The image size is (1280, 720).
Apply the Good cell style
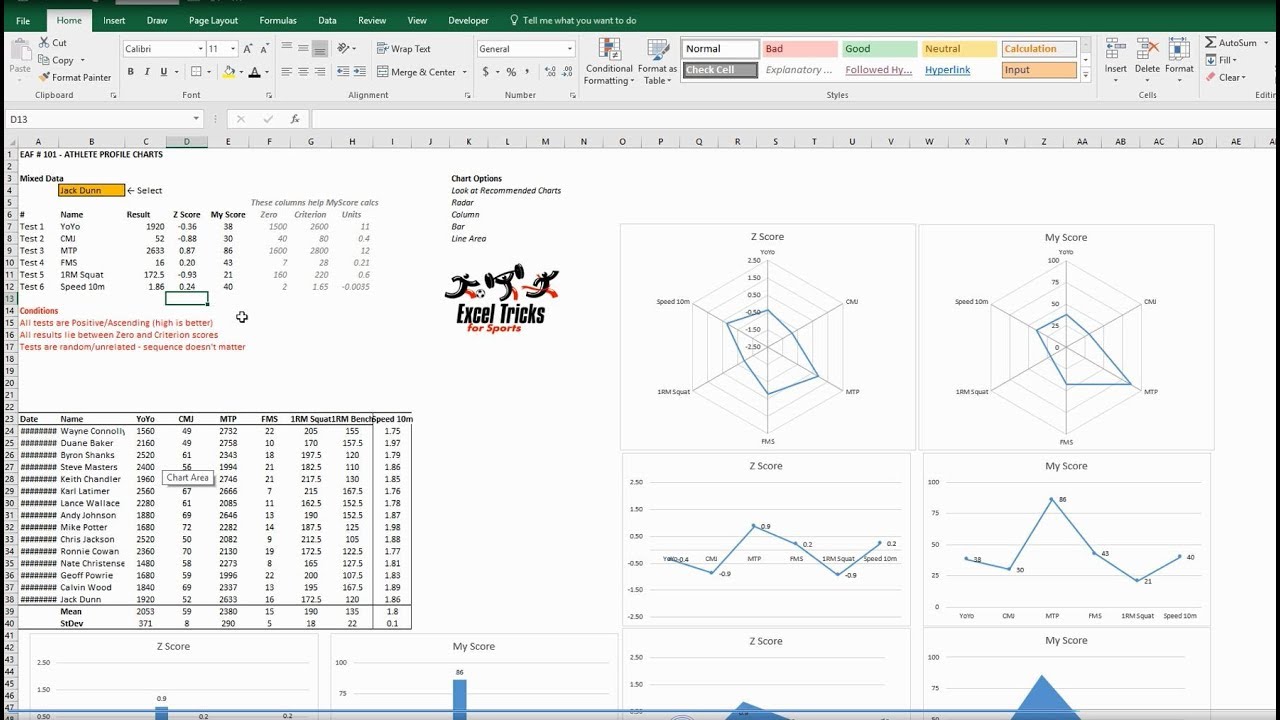pyautogui.click(x=879, y=49)
